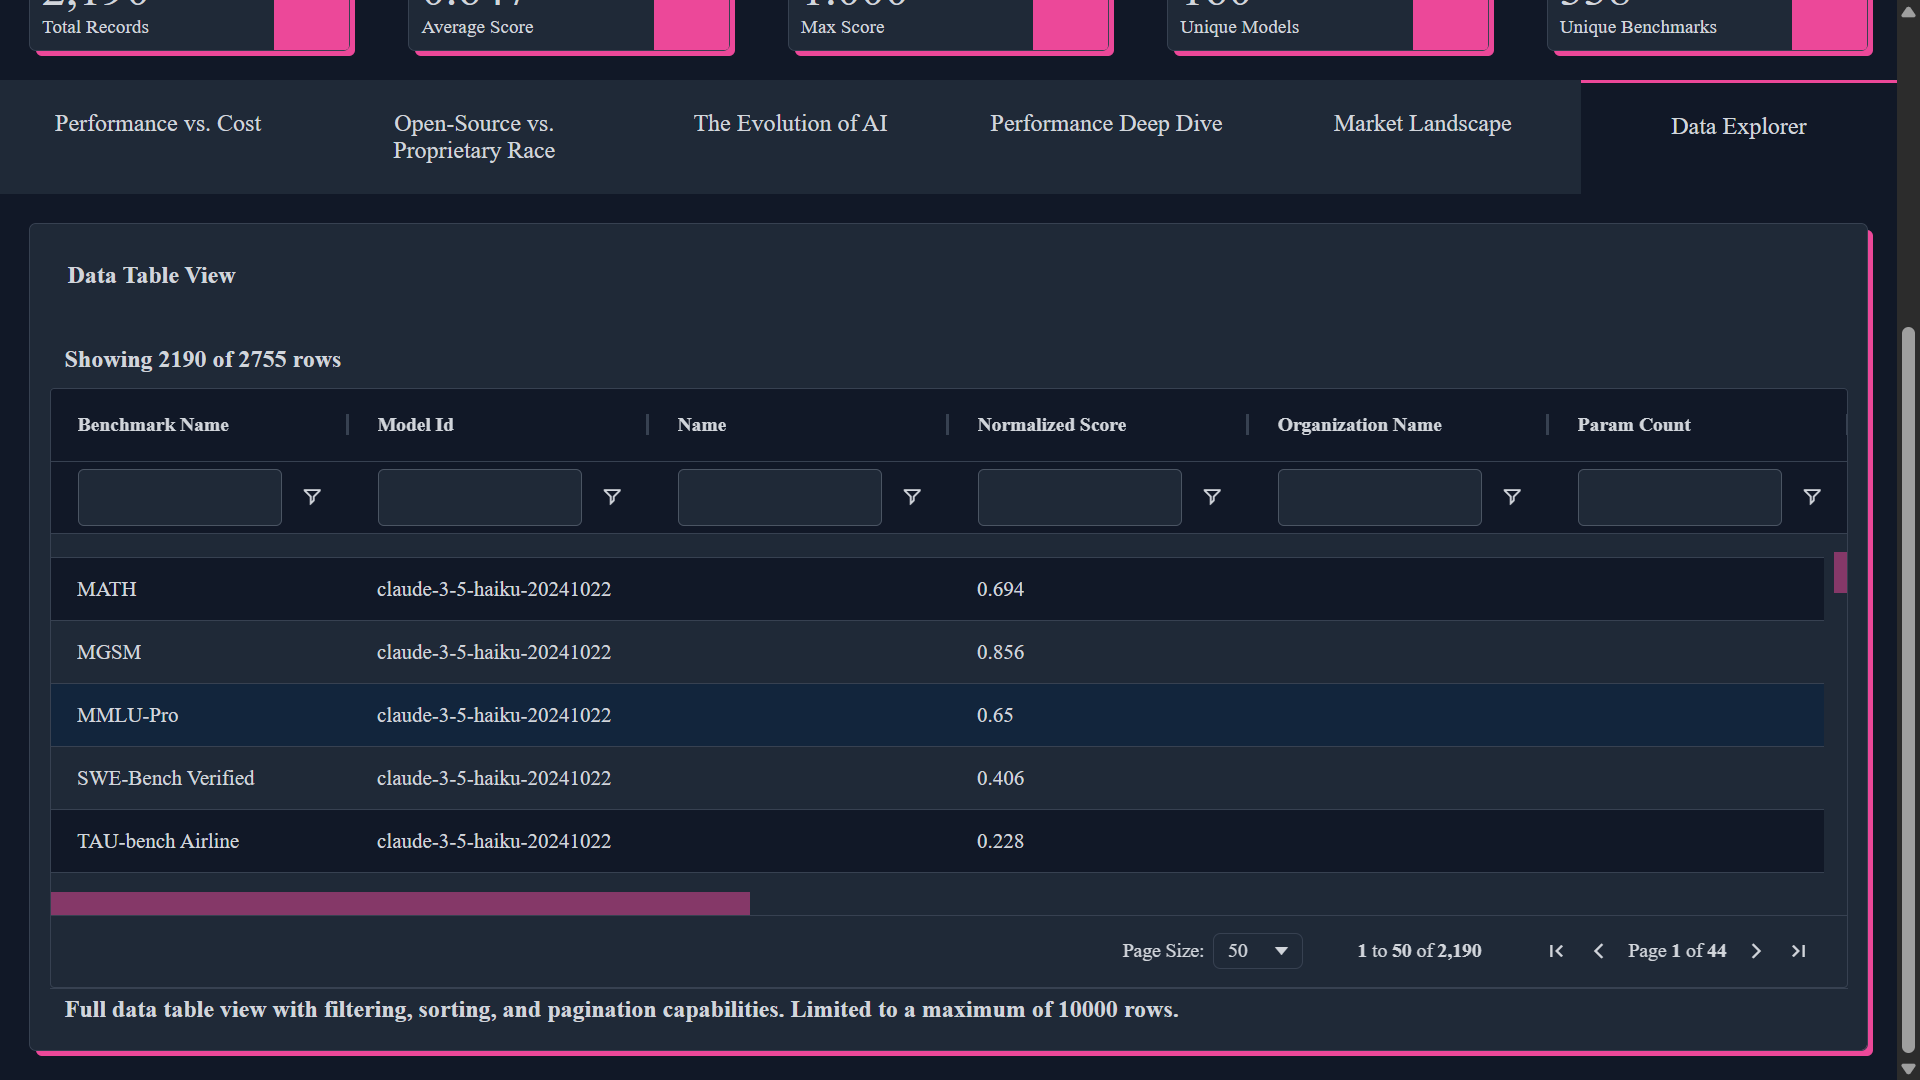Go to the next table page
The width and height of the screenshot is (1920, 1080).
(1756, 951)
